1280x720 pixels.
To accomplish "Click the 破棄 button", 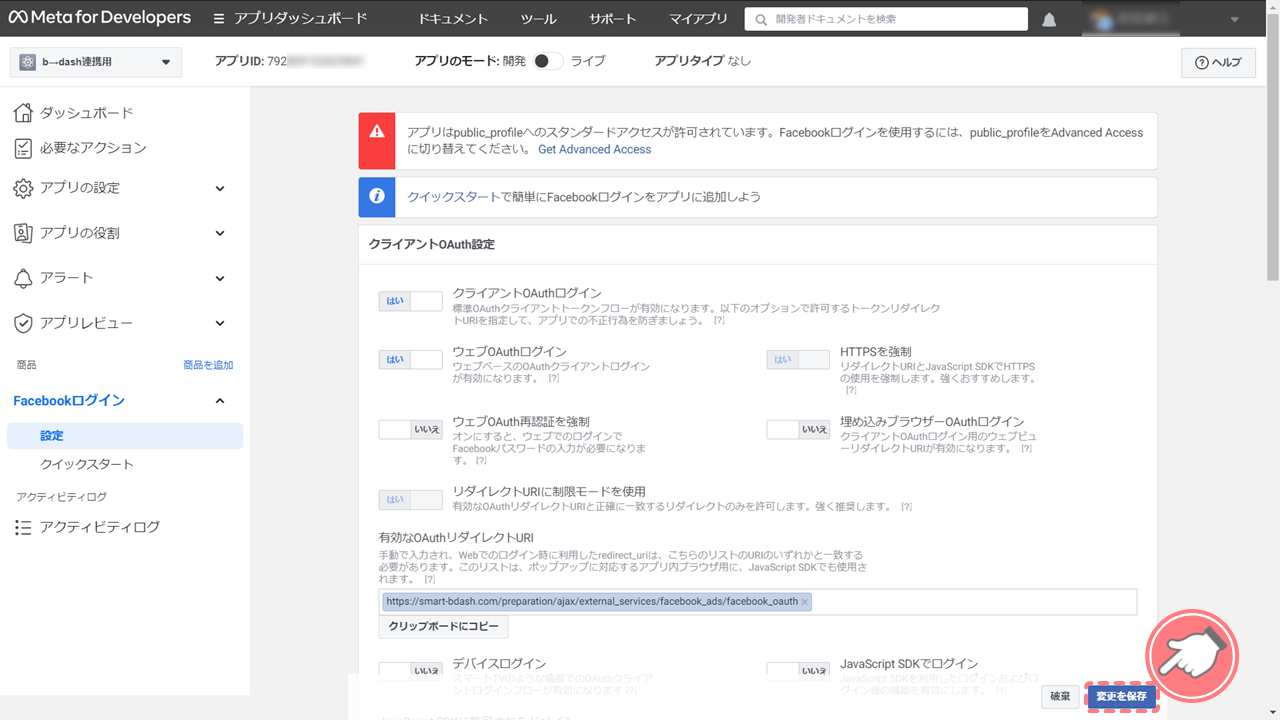I will pos(1060,696).
